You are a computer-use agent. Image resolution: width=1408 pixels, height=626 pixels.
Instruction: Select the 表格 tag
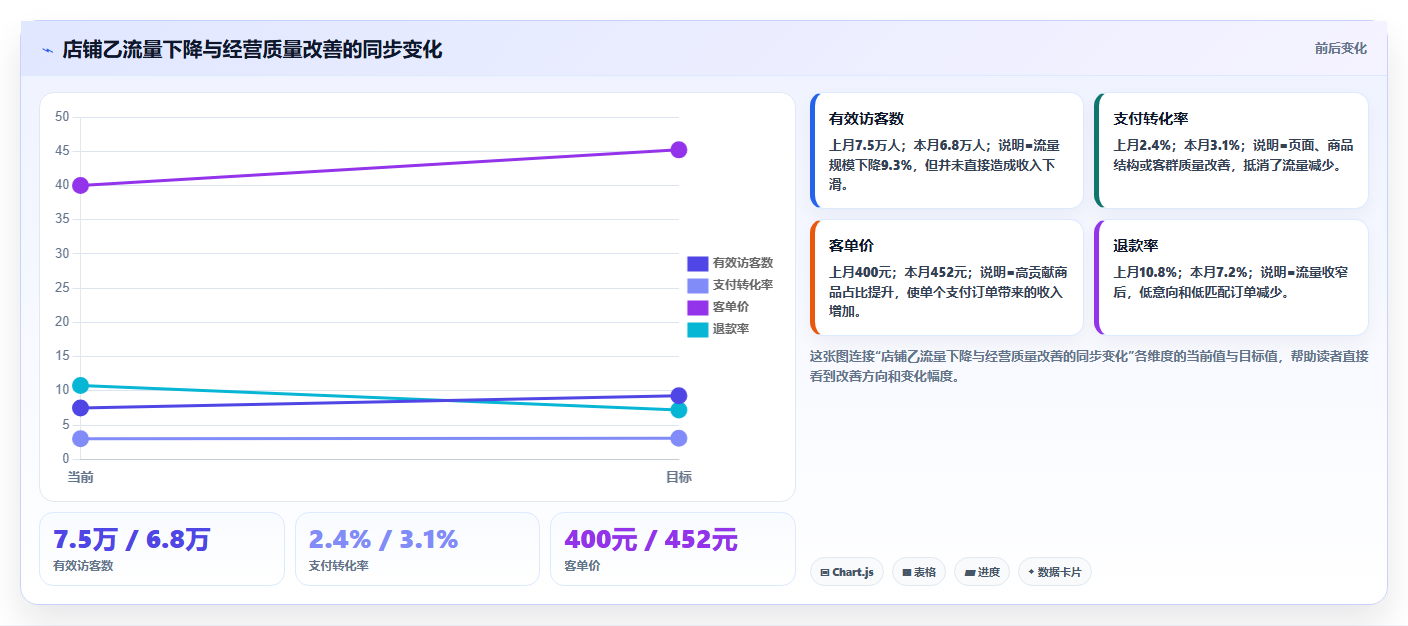(x=919, y=572)
